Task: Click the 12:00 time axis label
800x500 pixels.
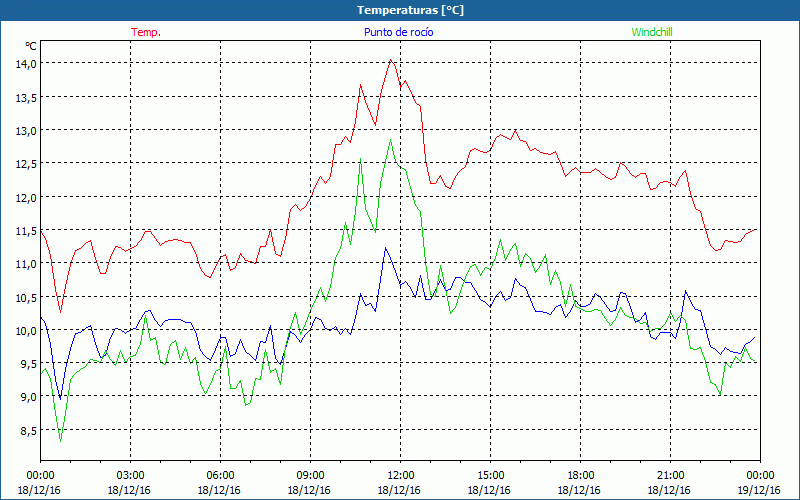Action: pos(400,476)
